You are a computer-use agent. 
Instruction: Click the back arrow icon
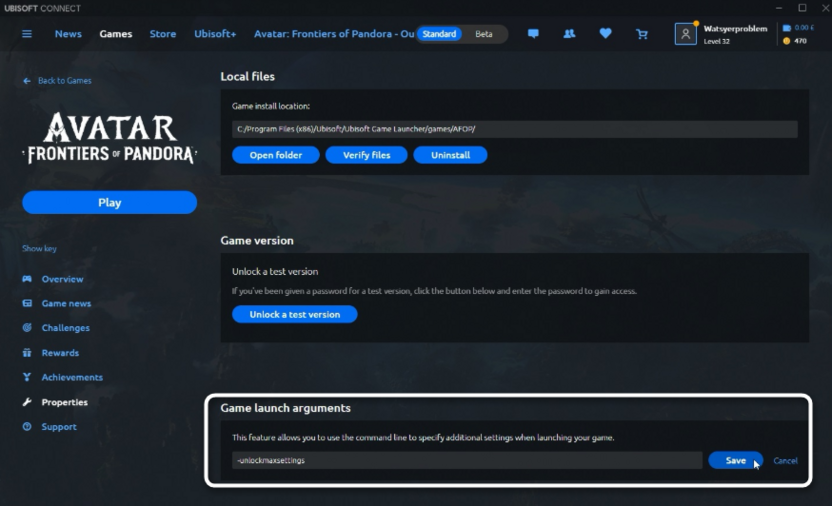[27, 81]
